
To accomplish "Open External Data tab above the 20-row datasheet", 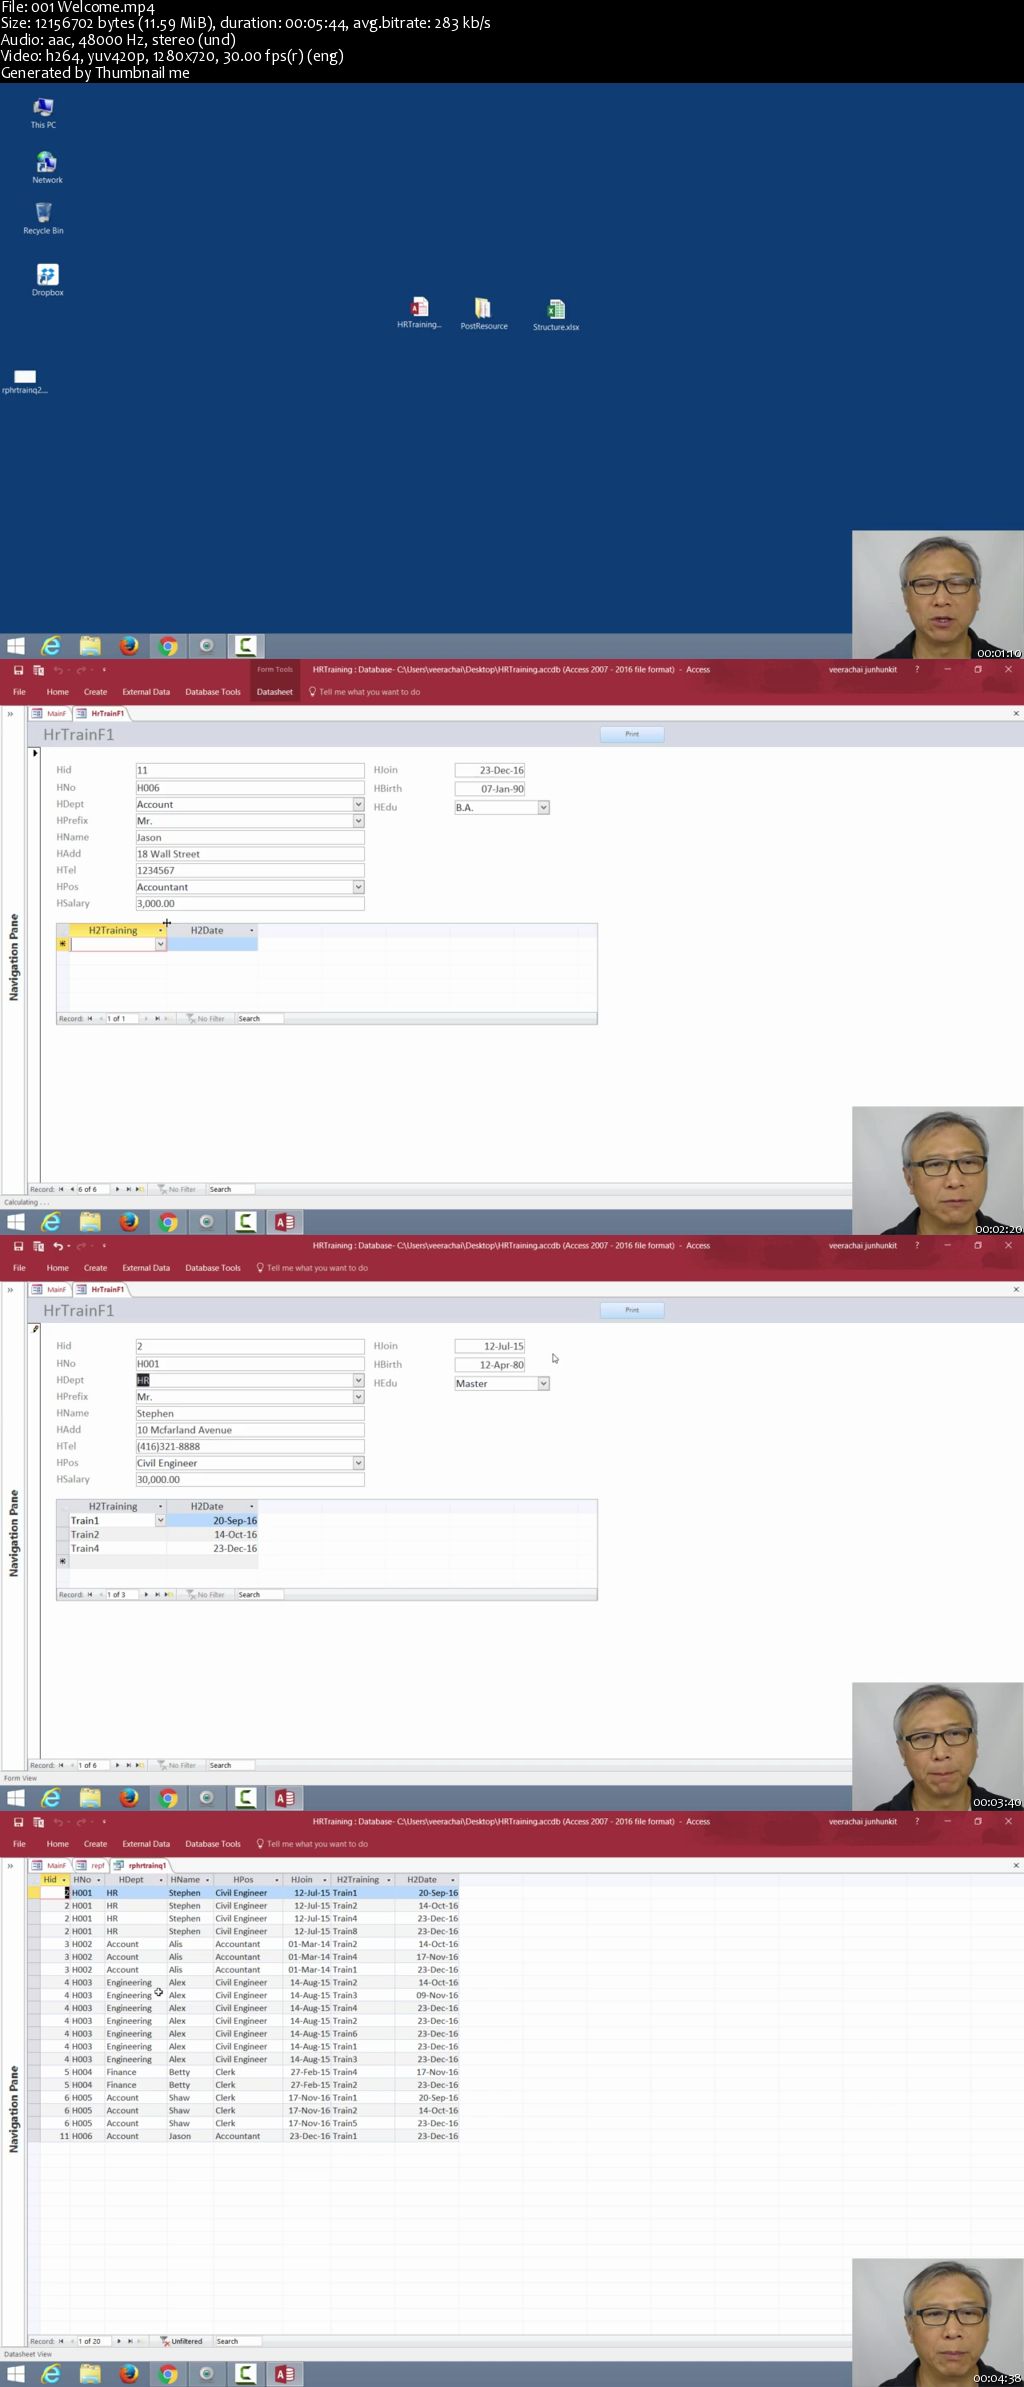I will click(146, 1844).
